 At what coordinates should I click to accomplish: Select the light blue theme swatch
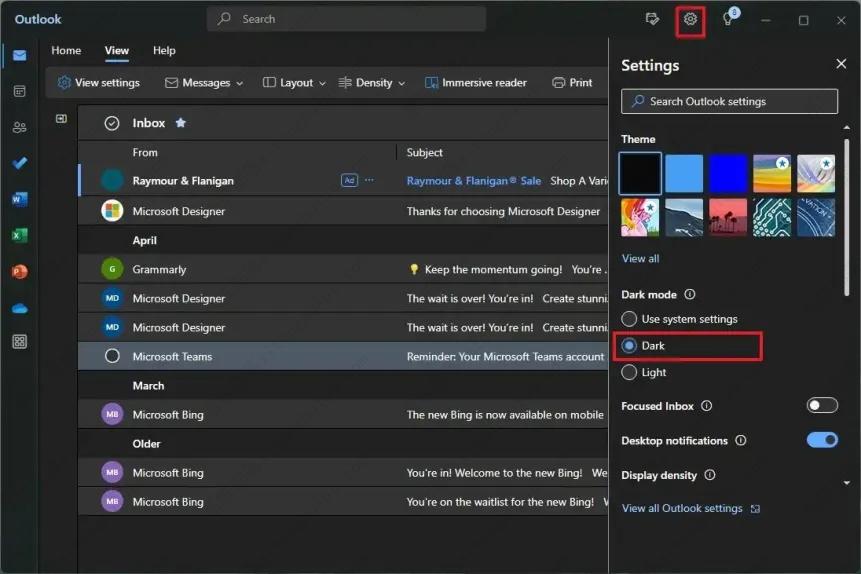(684, 174)
